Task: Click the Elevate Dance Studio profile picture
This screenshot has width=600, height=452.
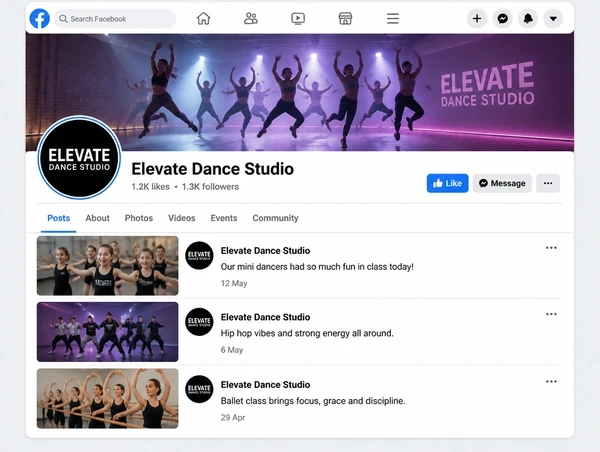Action: (x=79, y=157)
